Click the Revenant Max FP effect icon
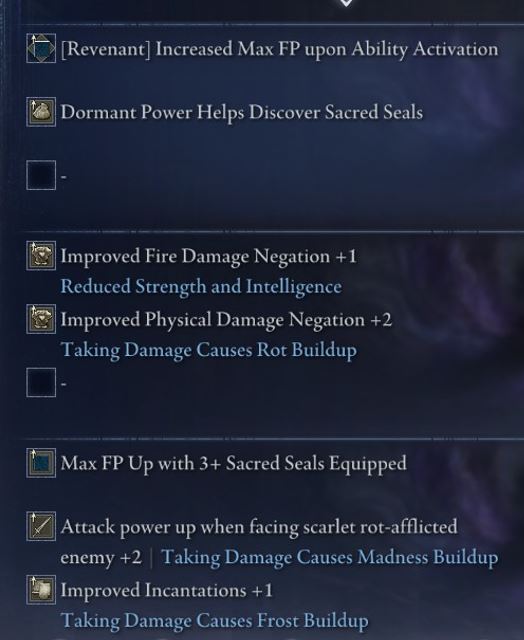Viewport: 524px width, 640px height. point(41,48)
